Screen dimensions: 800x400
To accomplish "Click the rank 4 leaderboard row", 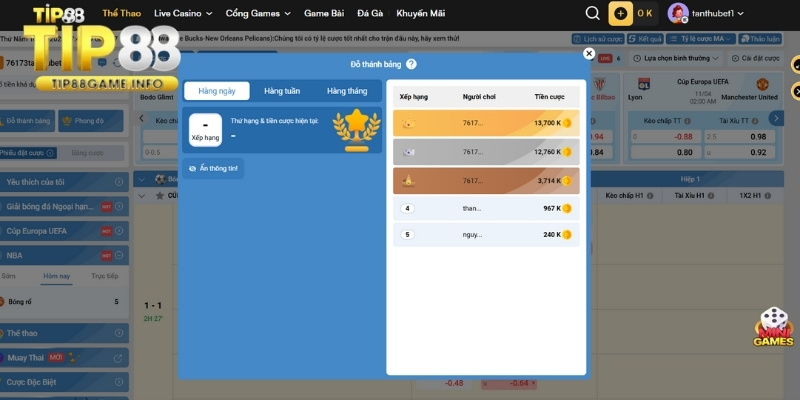I will (x=486, y=208).
